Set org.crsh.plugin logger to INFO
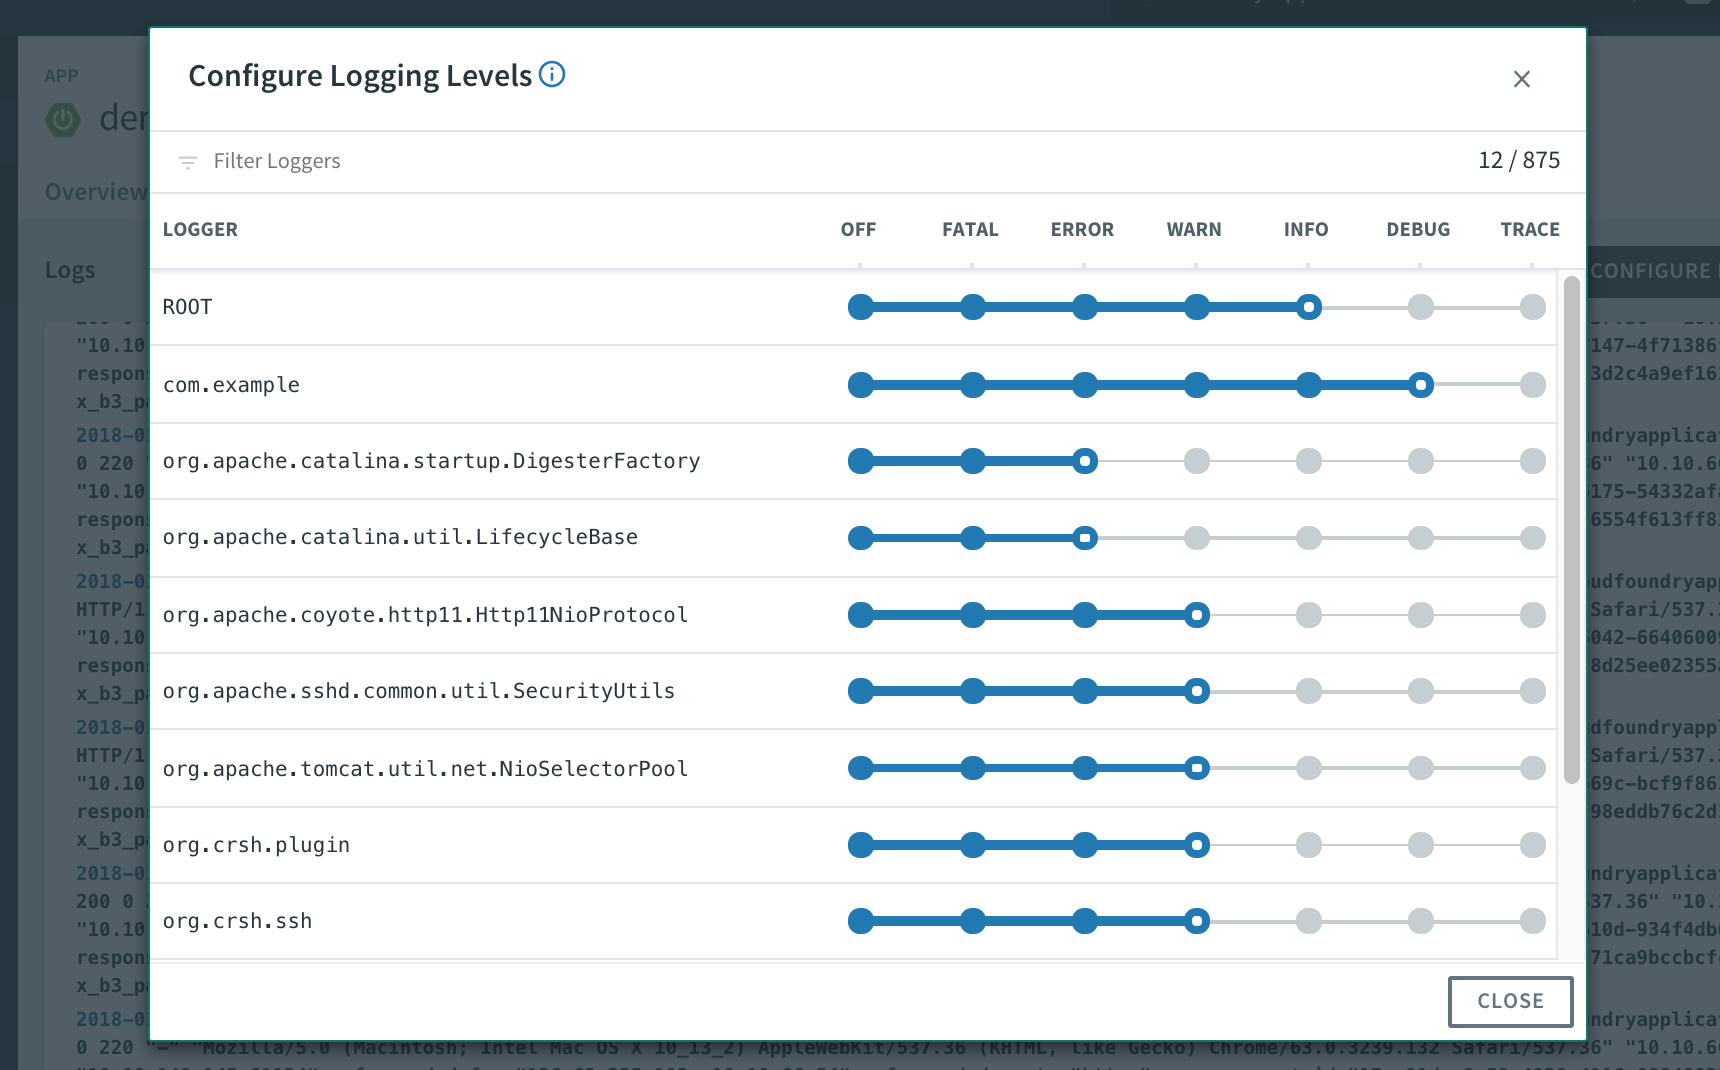 click(1309, 845)
